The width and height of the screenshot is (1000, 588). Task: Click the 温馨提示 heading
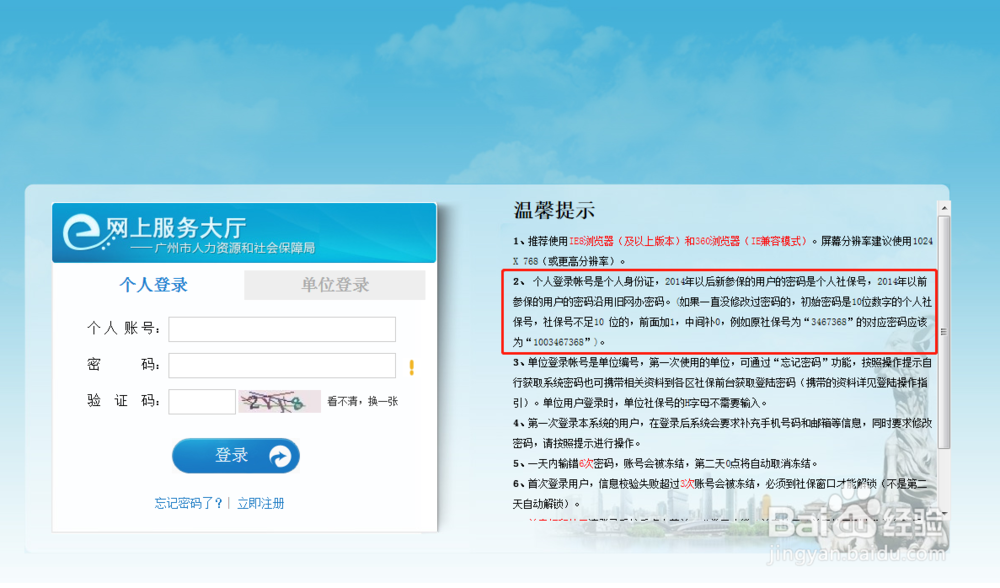coord(554,210)
